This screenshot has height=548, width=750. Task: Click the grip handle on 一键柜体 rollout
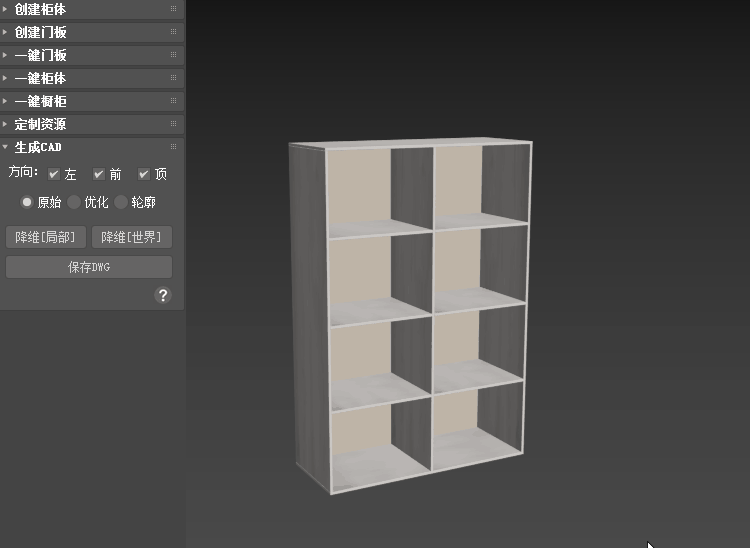point(174,77)
